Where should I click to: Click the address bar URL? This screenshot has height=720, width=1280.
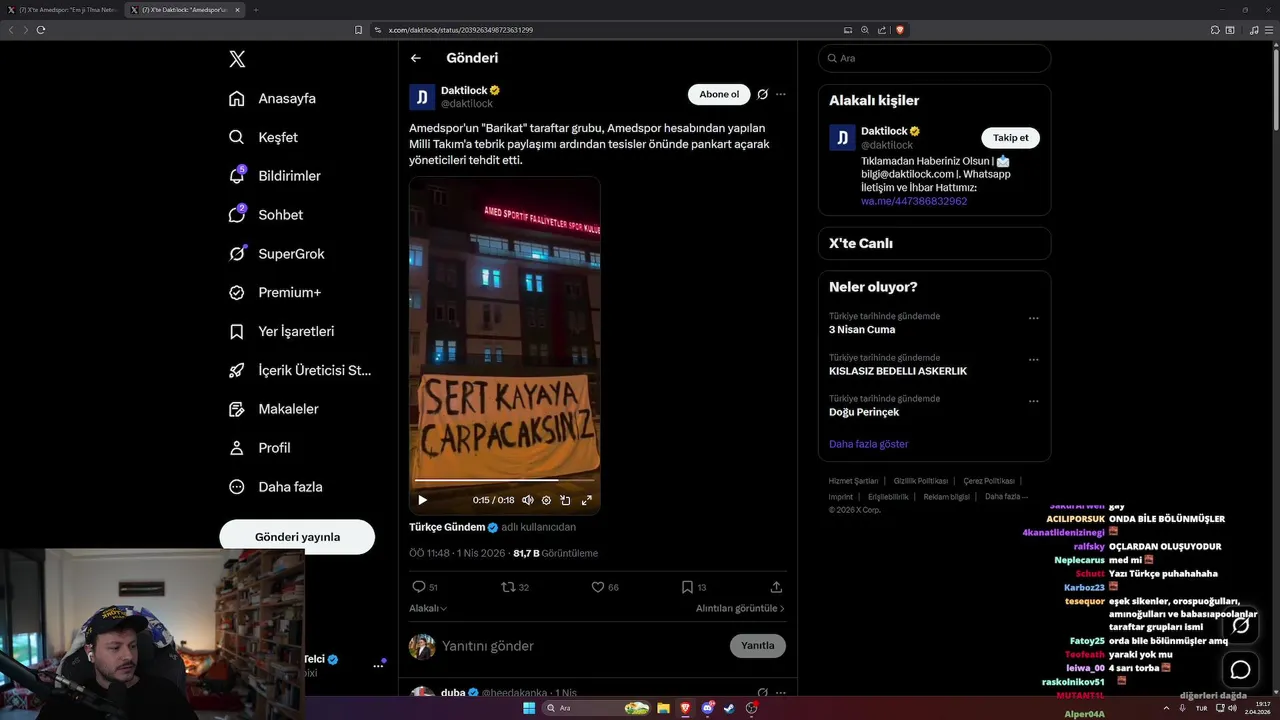click(x=461, y=30)
